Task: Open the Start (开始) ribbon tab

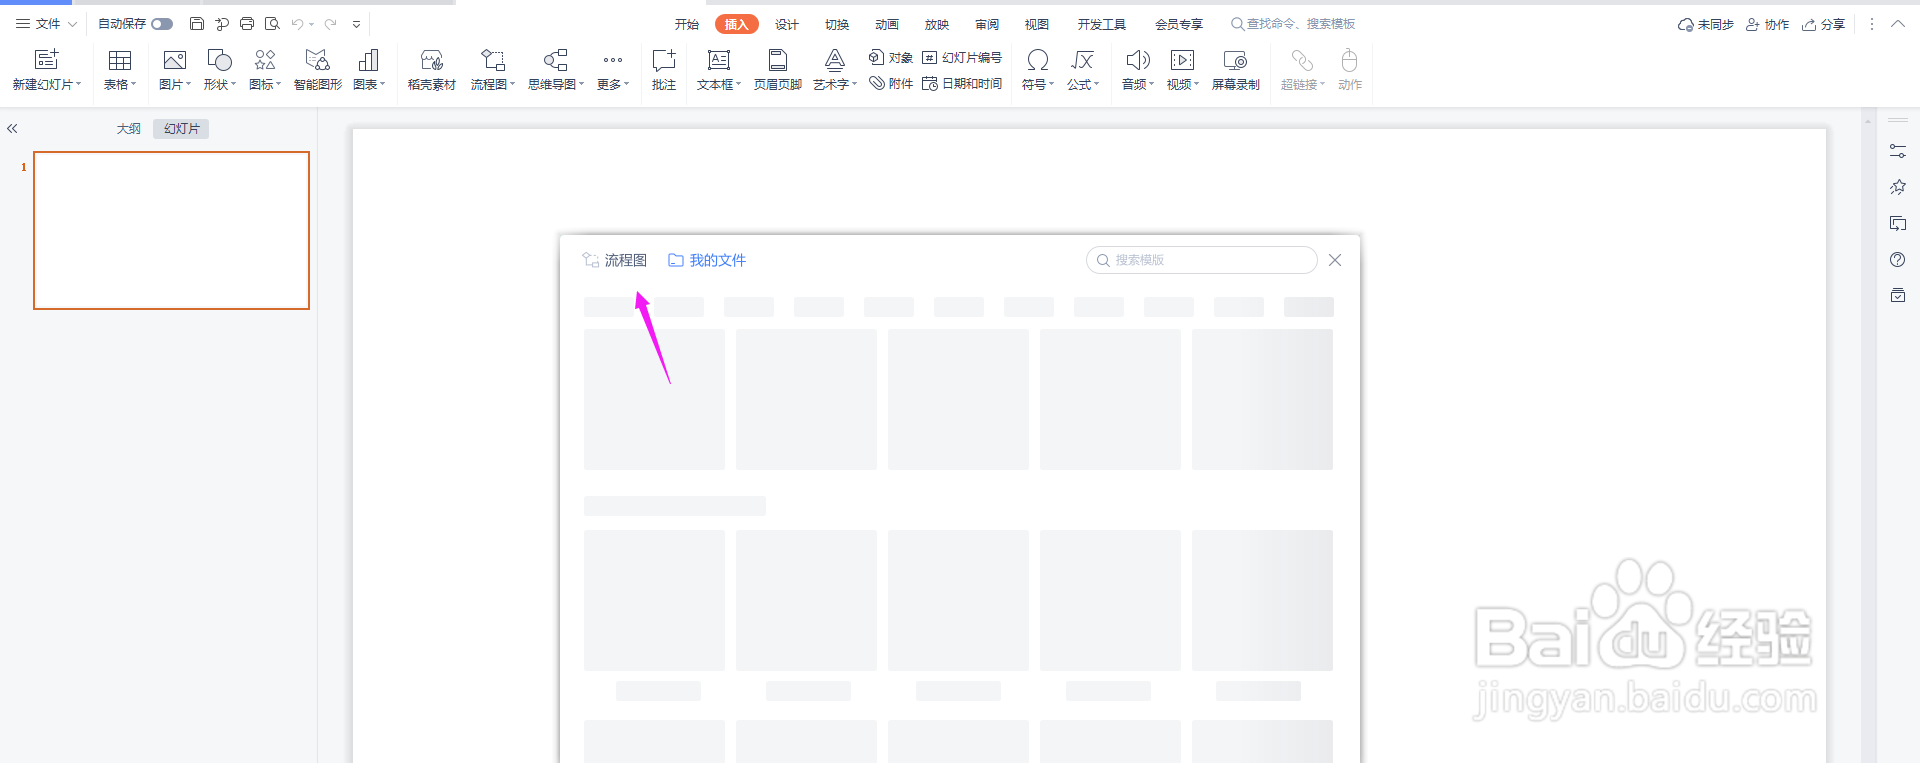Action: coord(687,24)
